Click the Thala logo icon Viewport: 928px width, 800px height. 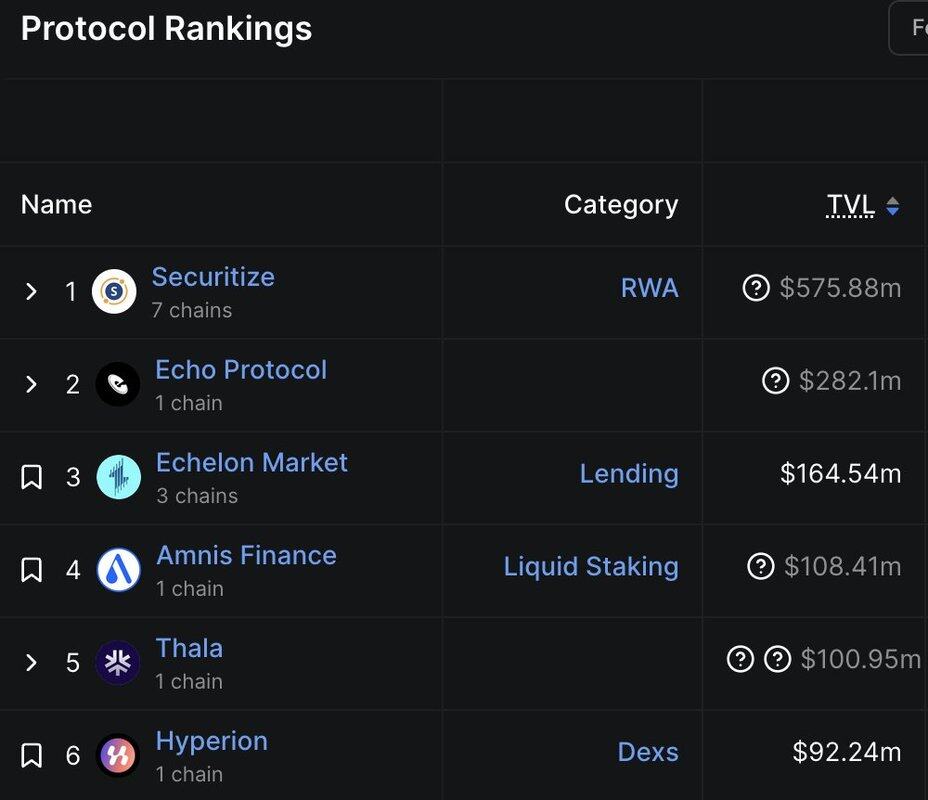[x=118, y=663]
